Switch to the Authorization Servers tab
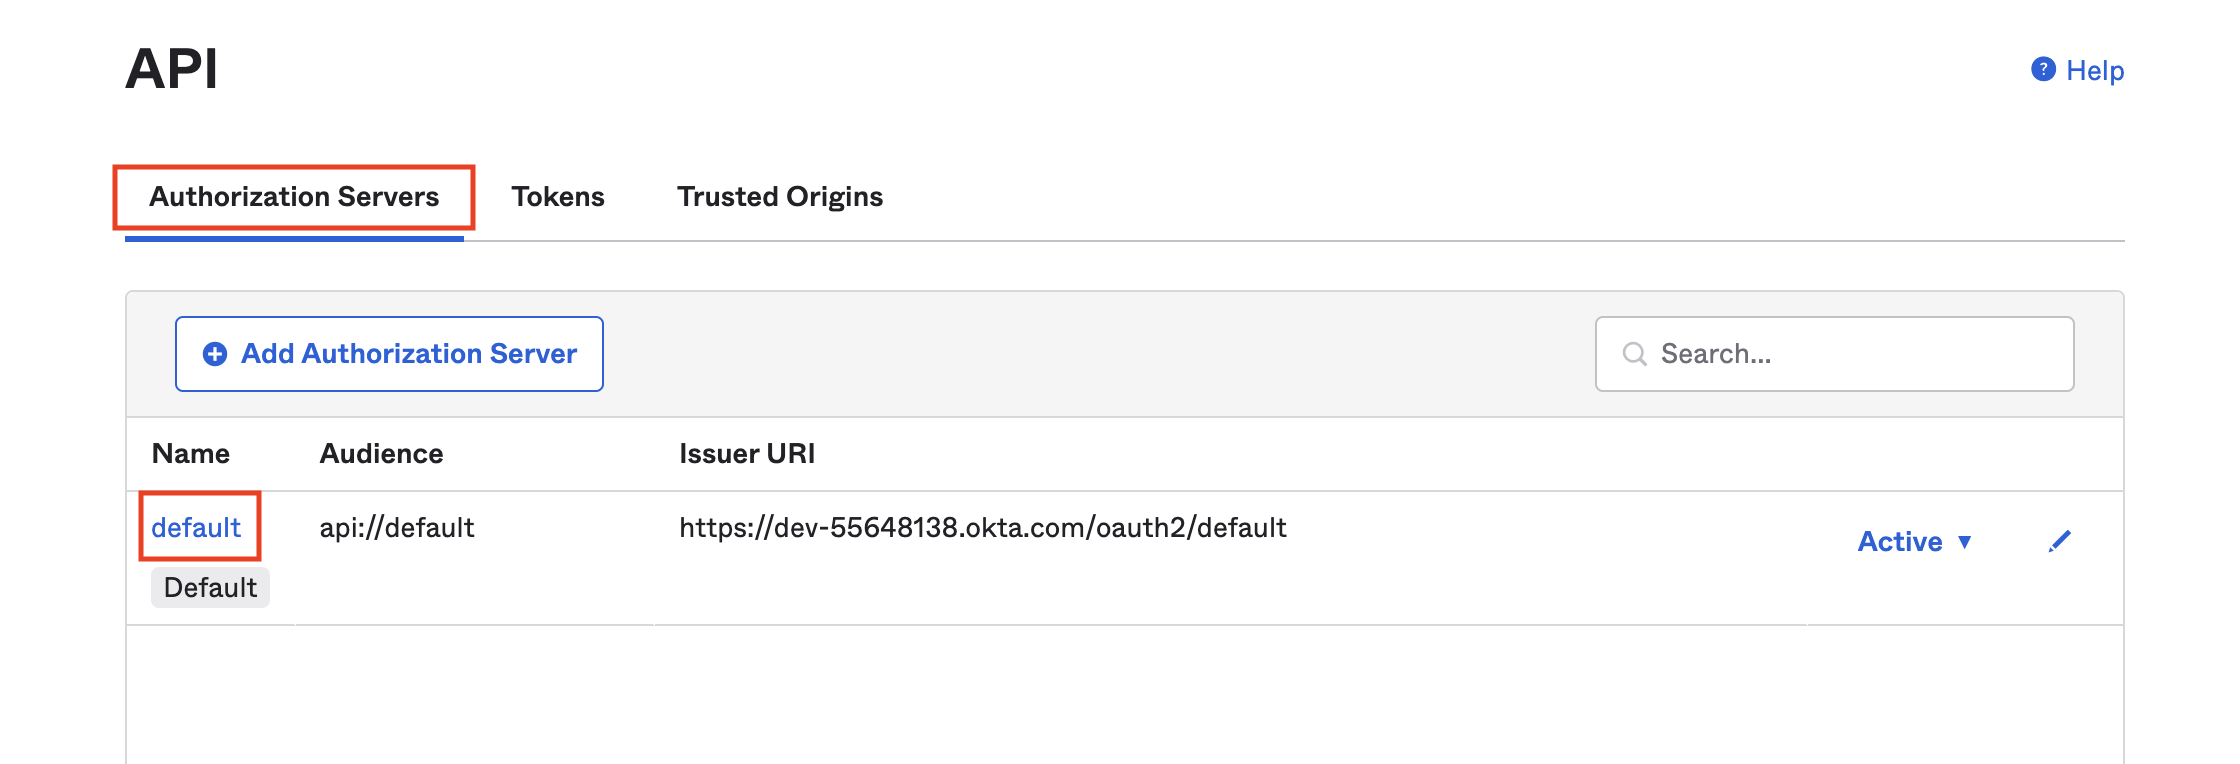 294,197
